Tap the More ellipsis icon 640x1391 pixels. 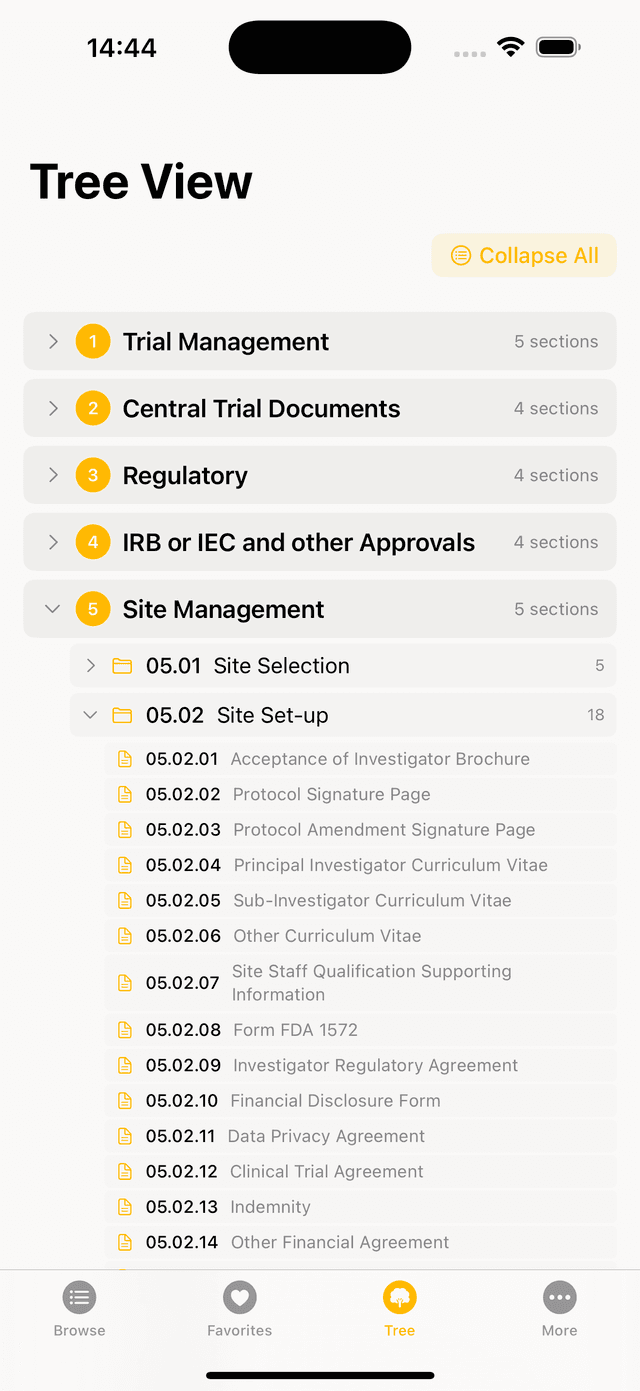(x=560, y=1298)
